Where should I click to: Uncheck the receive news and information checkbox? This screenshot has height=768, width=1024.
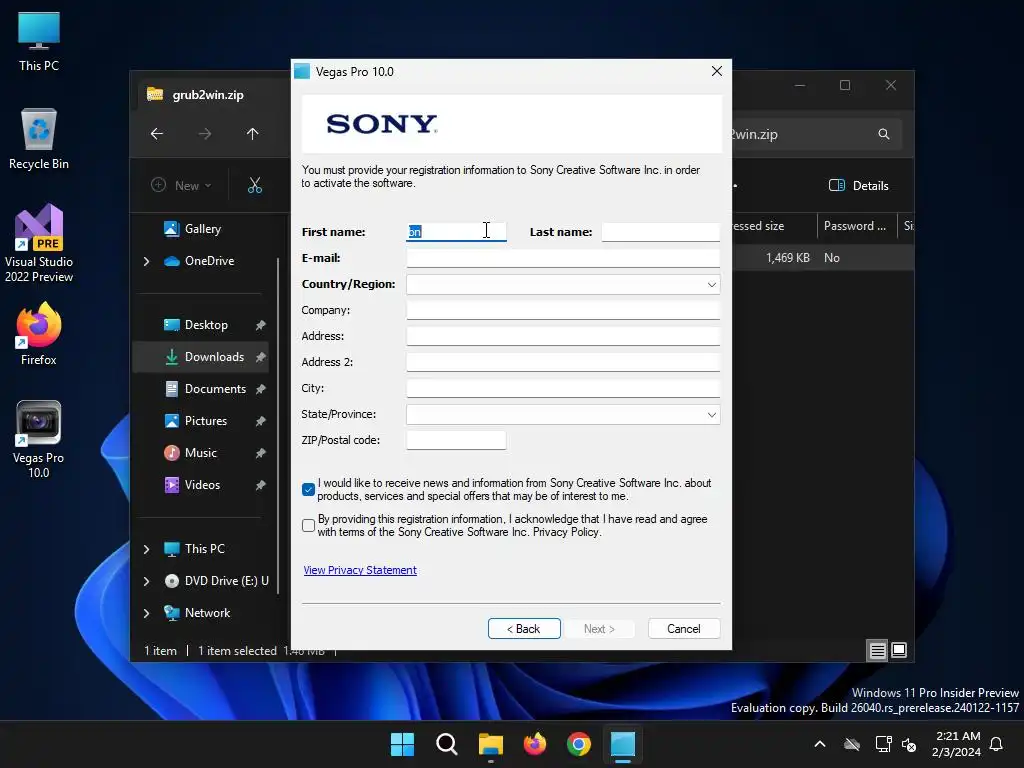coord(309,489)
